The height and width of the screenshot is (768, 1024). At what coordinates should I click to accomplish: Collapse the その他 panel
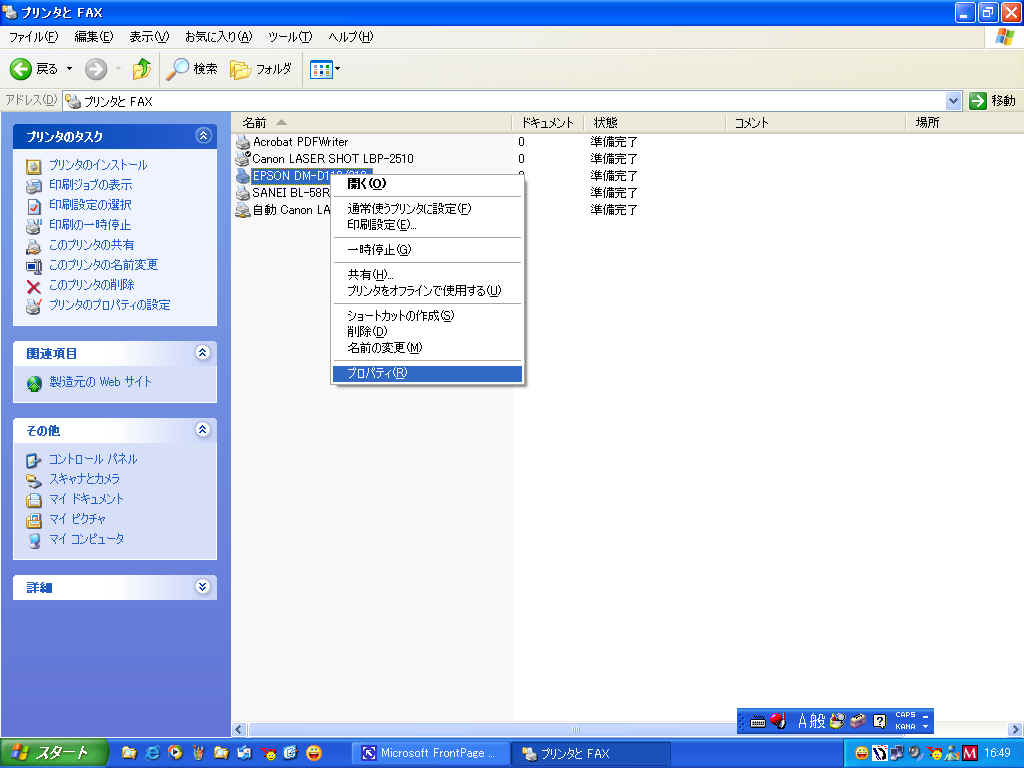coord(203,430)
